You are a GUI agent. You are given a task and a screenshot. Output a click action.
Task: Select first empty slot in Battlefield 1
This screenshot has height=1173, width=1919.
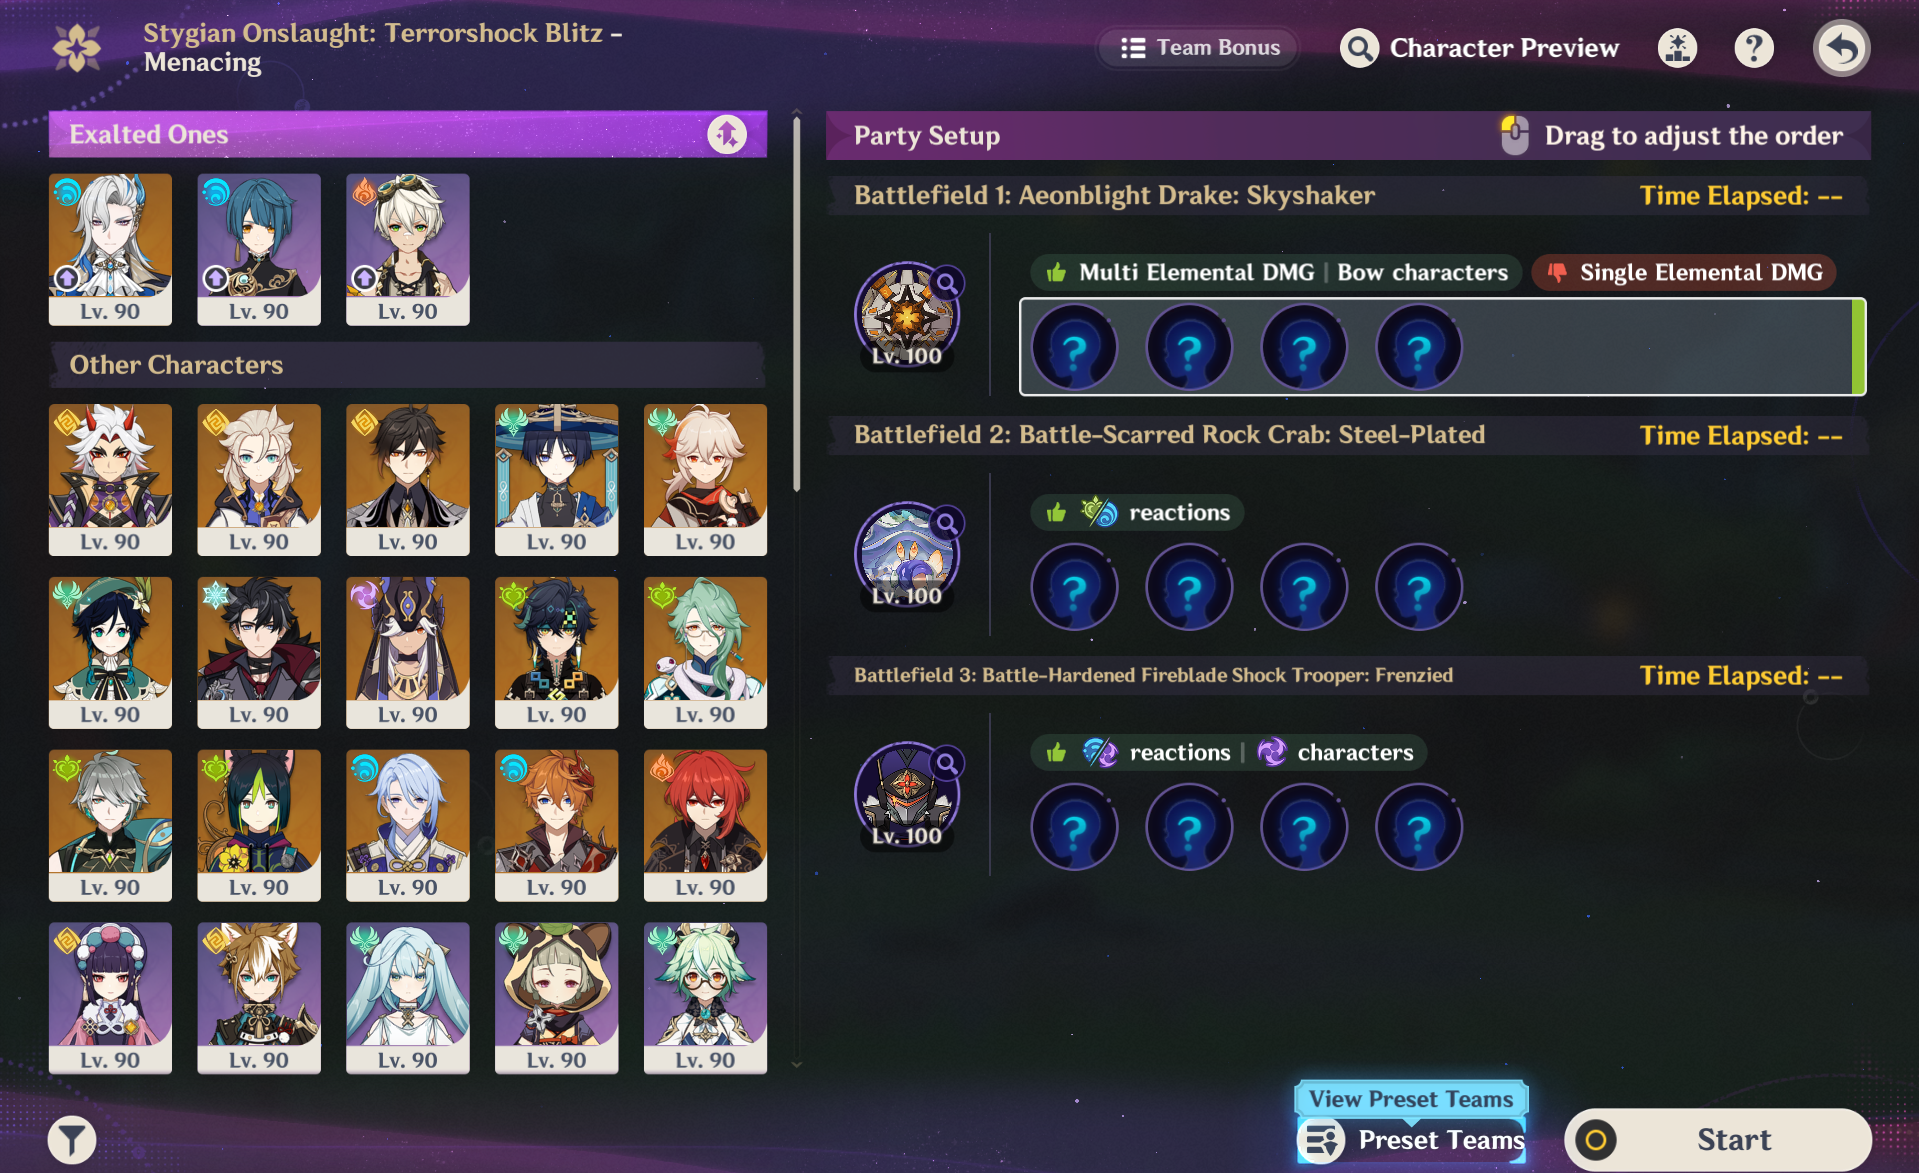[x=1074, y=348]
